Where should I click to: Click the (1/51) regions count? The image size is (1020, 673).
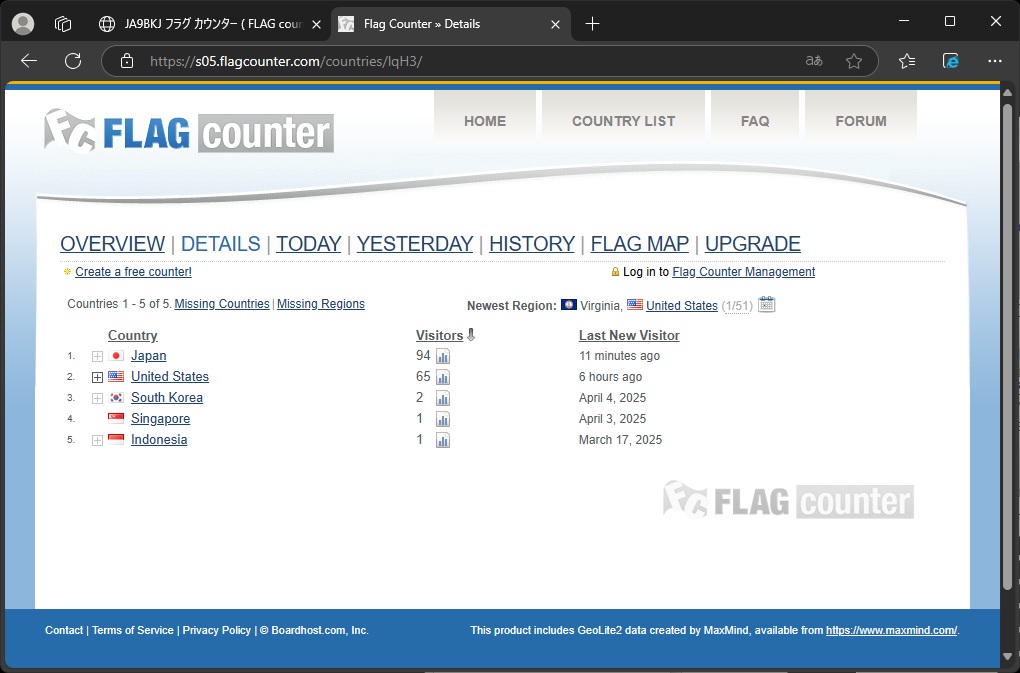click(736, 306)
